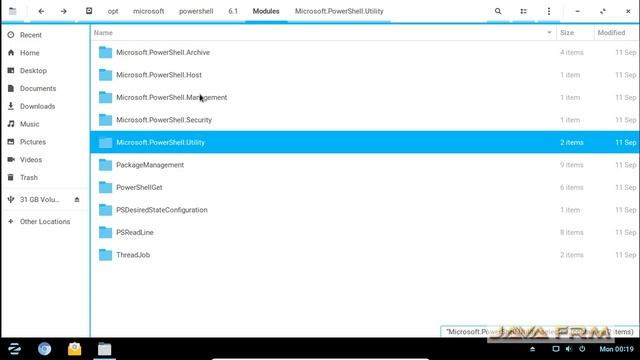Click the 'Microsoft.PowerShell.Utility' path segment

point(339,11)
